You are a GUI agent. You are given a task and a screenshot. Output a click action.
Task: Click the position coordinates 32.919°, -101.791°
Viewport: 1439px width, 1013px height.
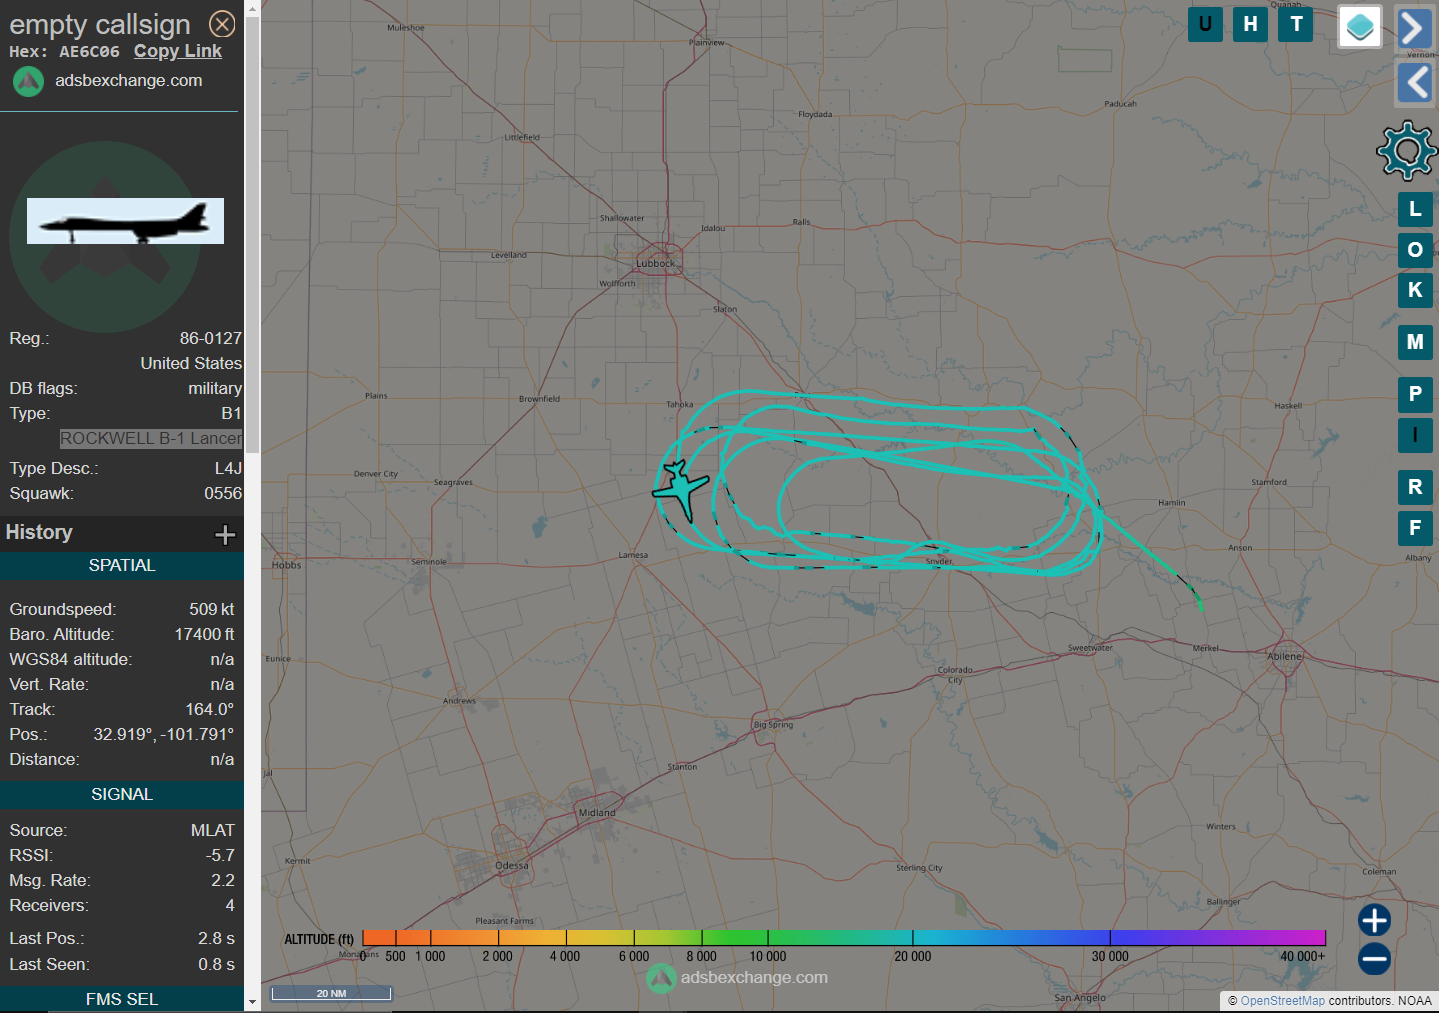click(164, 735)
